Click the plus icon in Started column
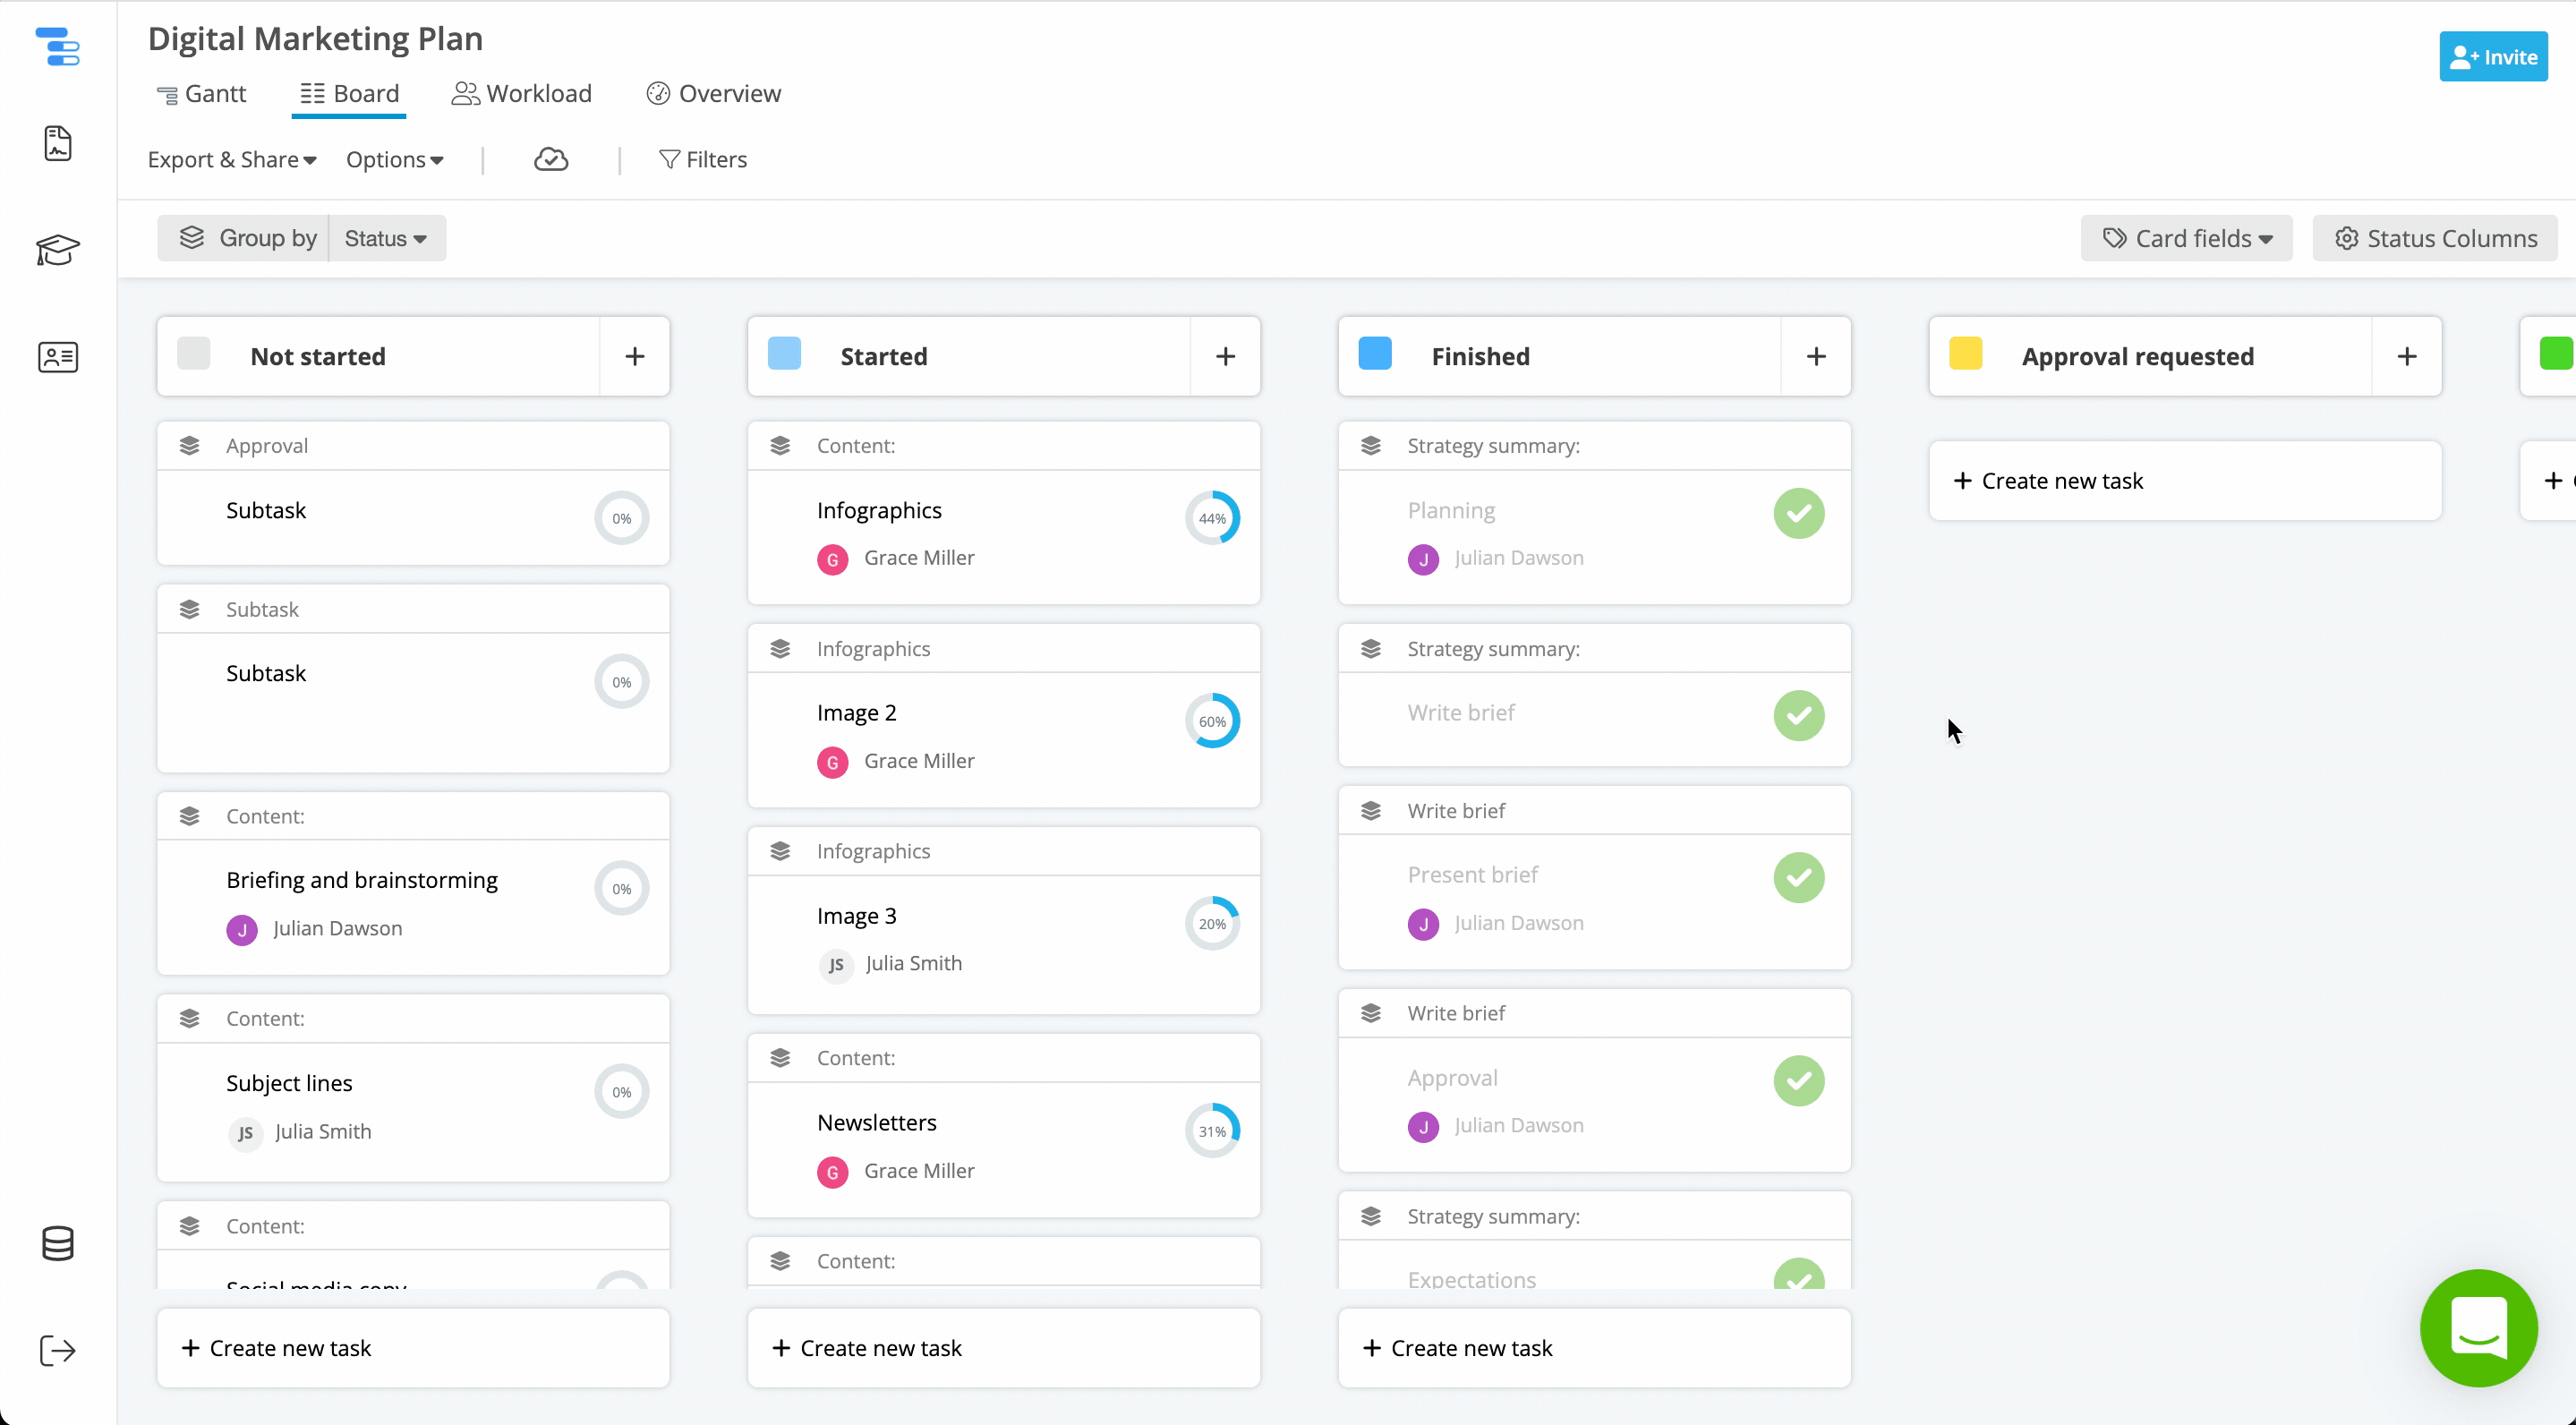Viewport: 2576px width, 1425px height. (1225, 356)
